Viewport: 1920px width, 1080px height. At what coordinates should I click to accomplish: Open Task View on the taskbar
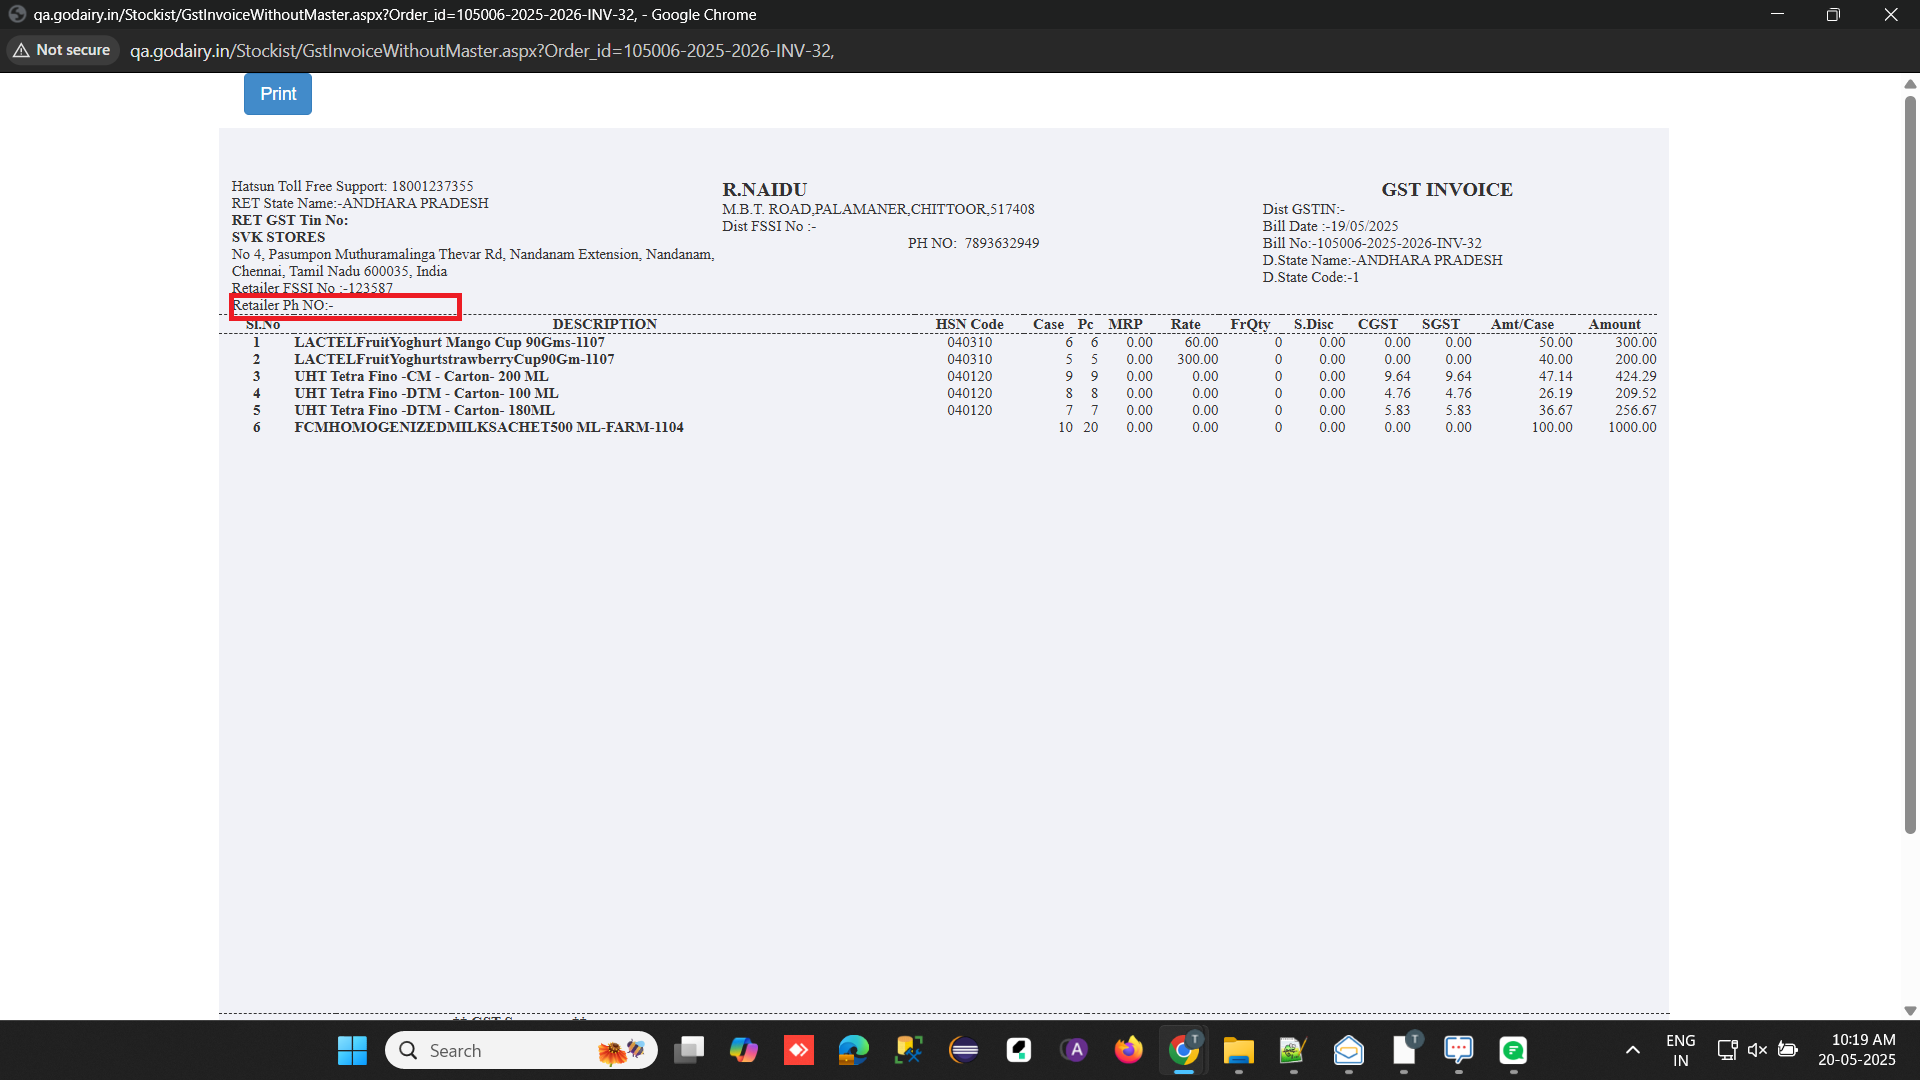pos(689,1050)
